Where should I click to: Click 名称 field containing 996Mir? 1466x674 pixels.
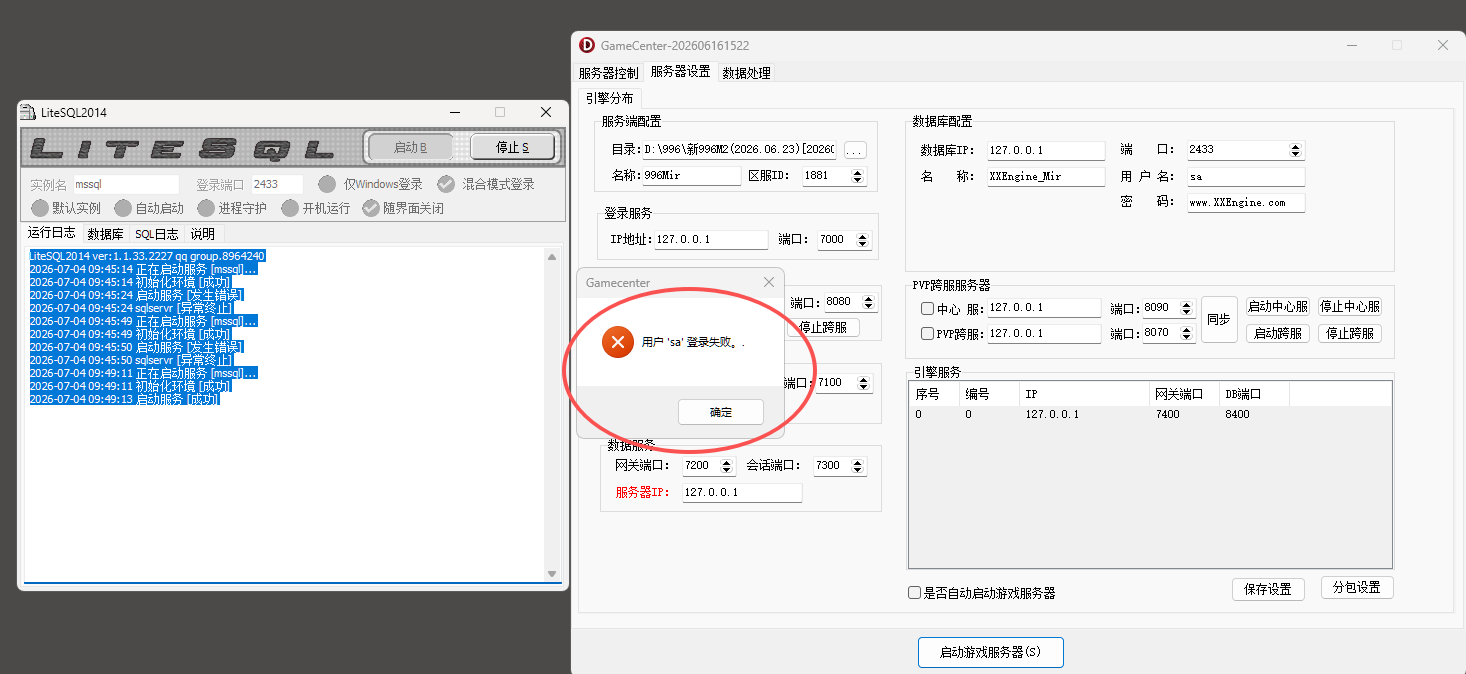[691, 176]
